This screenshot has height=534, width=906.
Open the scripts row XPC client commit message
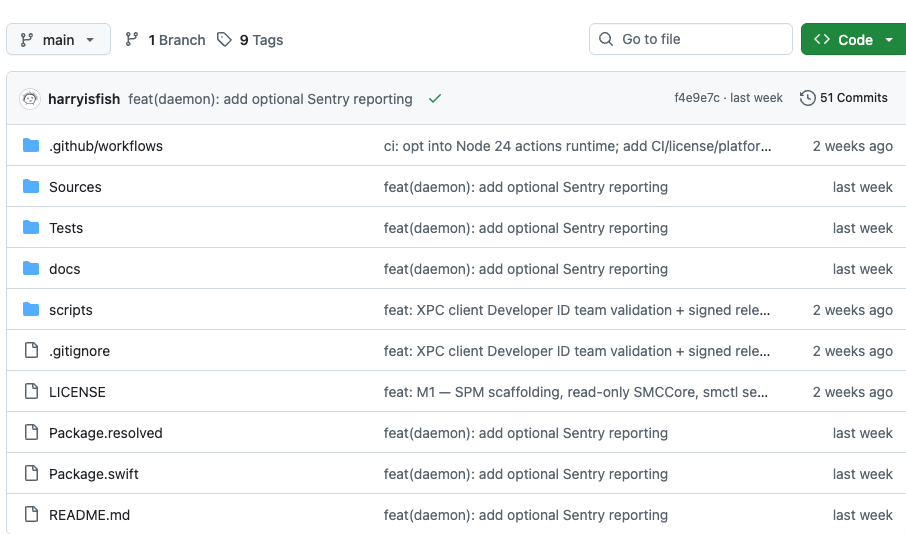click(577, 310)
